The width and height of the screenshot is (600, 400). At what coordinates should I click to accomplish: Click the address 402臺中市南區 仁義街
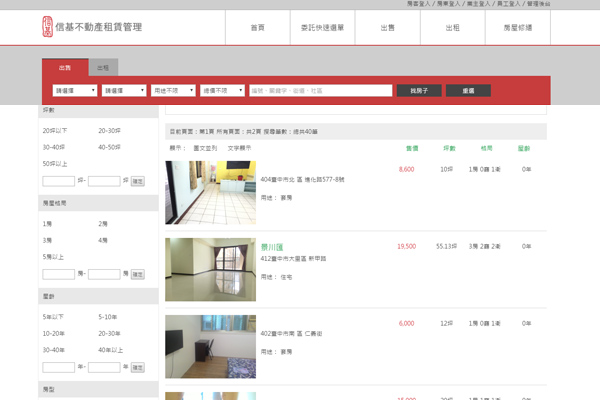click(291, 333)
